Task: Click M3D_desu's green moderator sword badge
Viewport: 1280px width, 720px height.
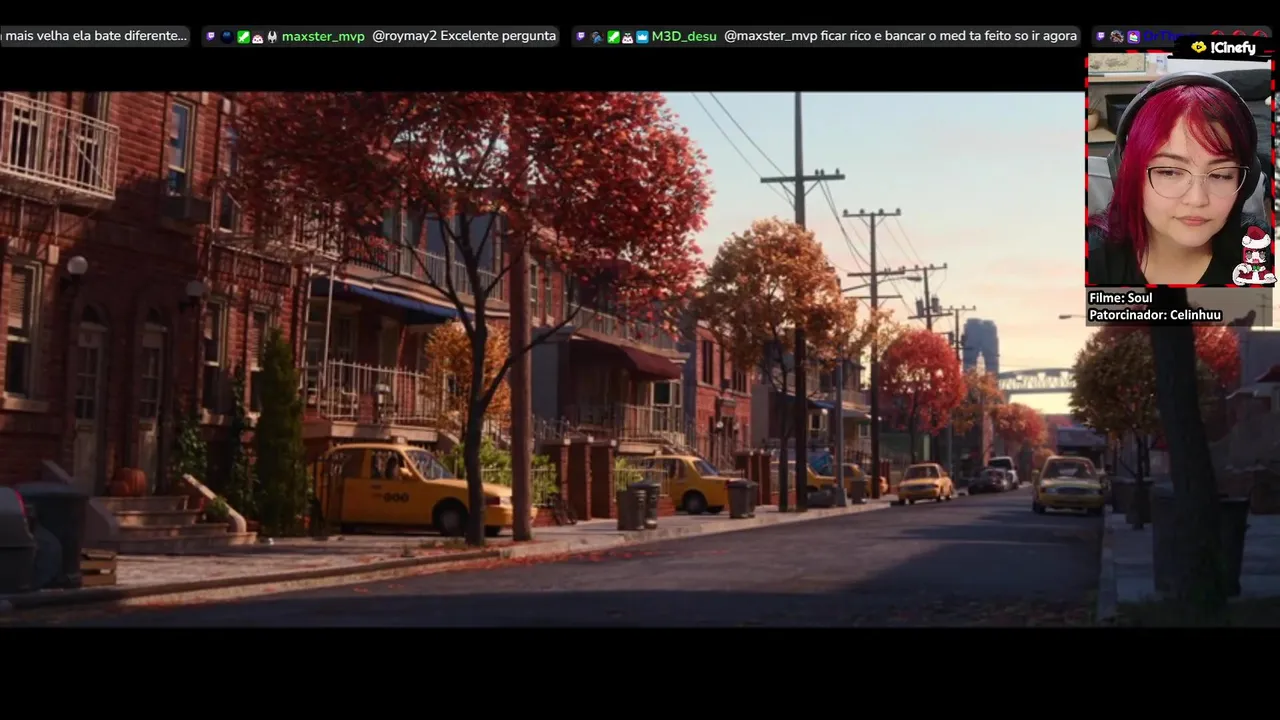Action: [x=613, y=37]
